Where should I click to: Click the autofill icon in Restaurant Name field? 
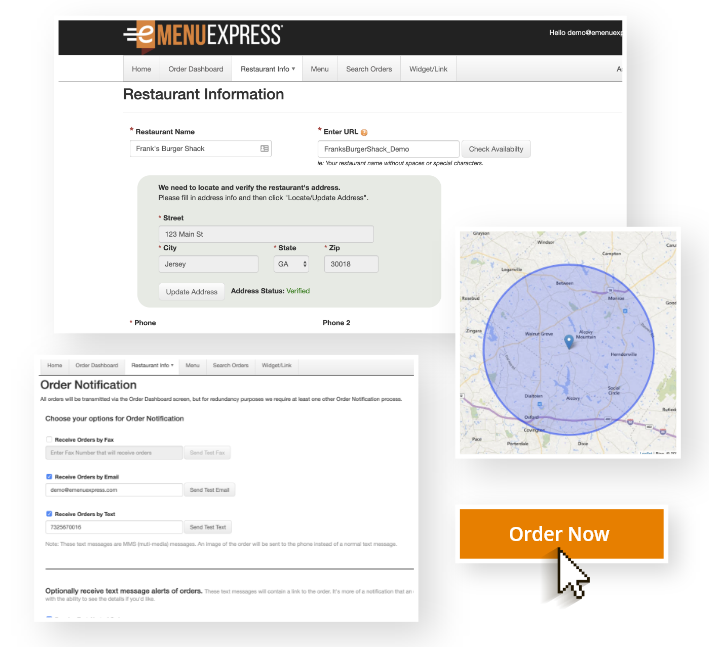tap(265, 149)
